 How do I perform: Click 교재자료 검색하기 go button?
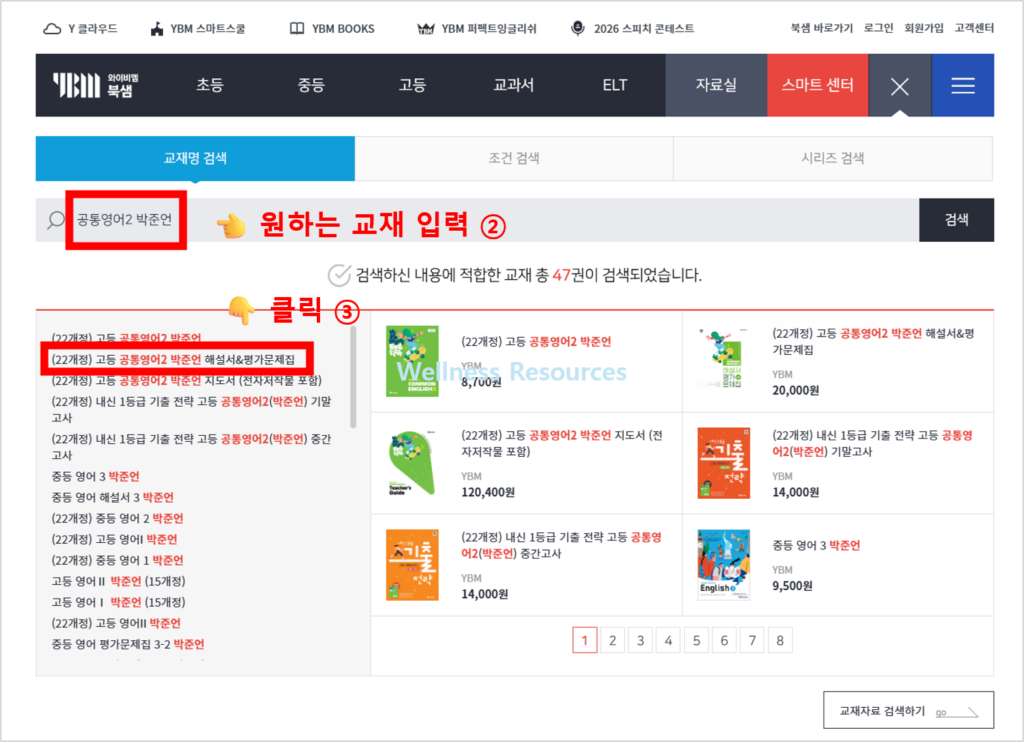[x=908, y=710]
